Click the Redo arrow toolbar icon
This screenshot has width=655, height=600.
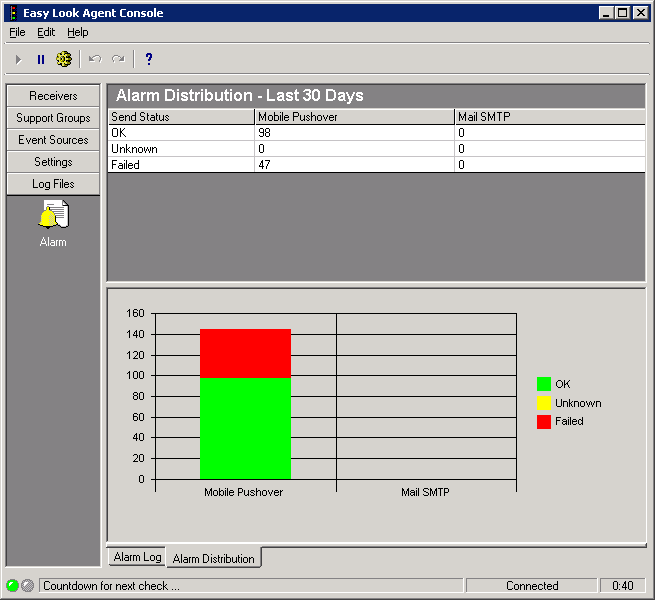coord(118,59)
